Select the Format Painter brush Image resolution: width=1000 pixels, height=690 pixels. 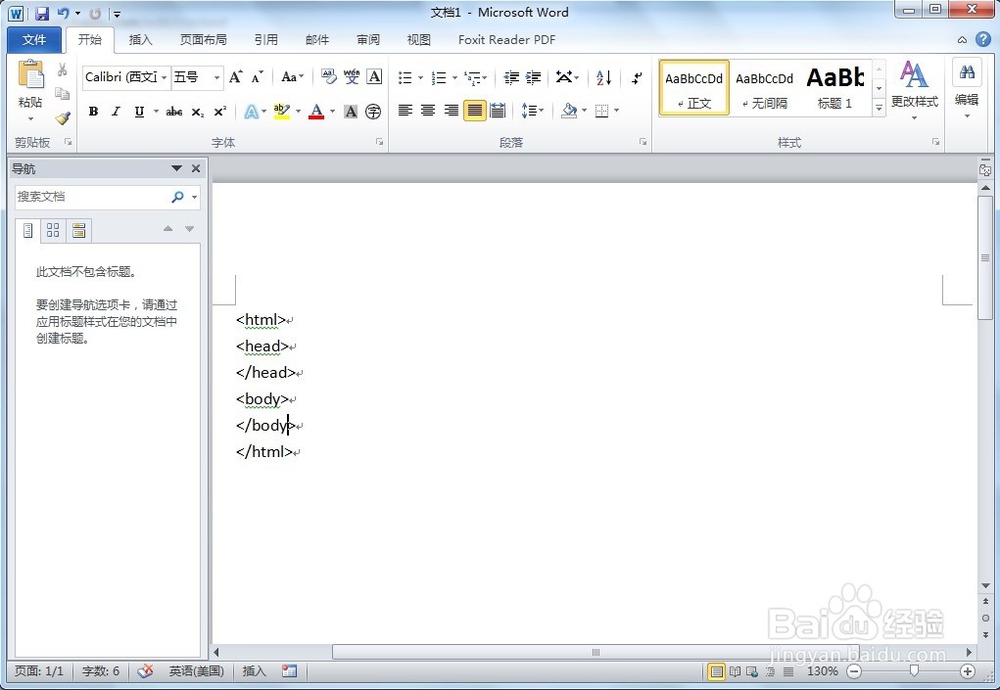[62, 118]
